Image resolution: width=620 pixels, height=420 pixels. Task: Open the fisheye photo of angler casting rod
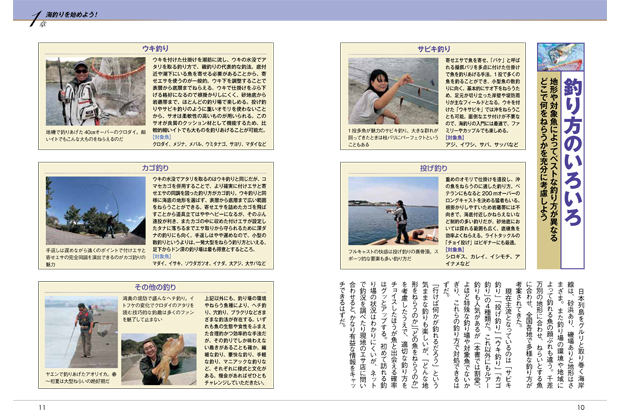click(96, 210)
